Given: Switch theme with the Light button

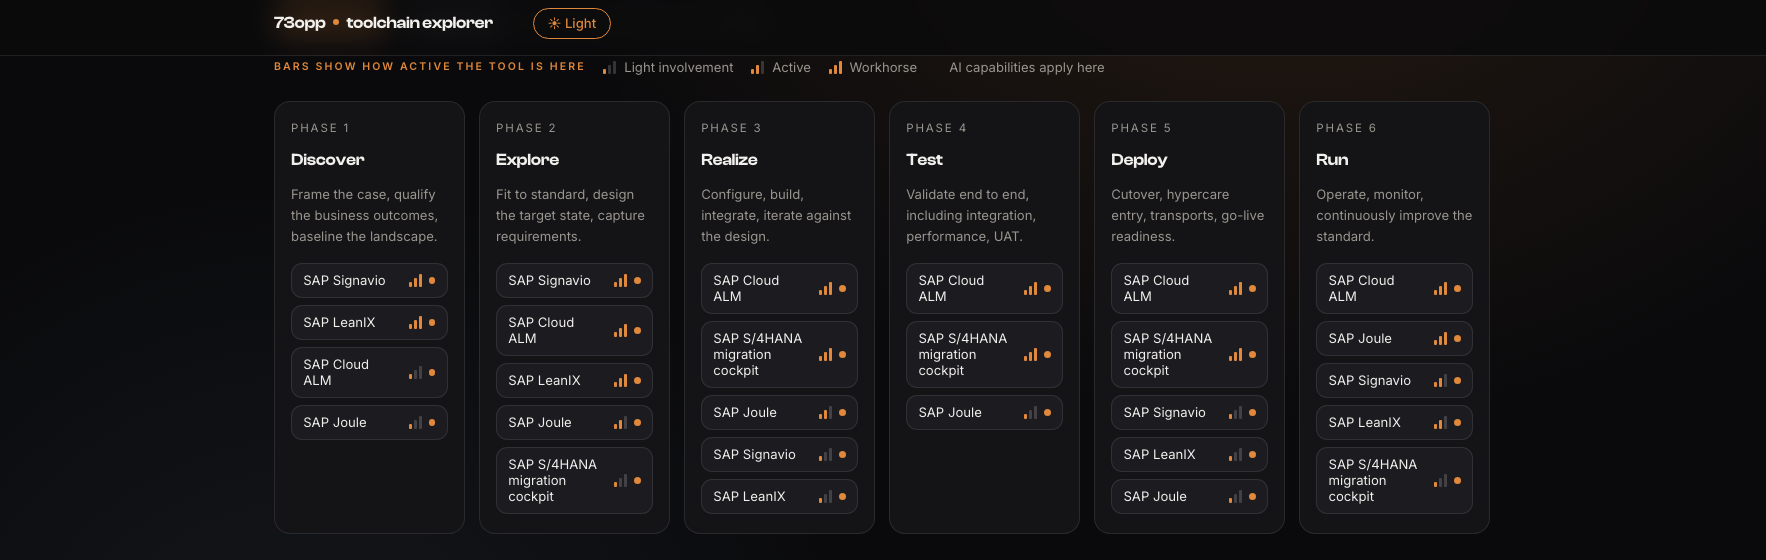Looking at the screenshot, I should 572,23.
